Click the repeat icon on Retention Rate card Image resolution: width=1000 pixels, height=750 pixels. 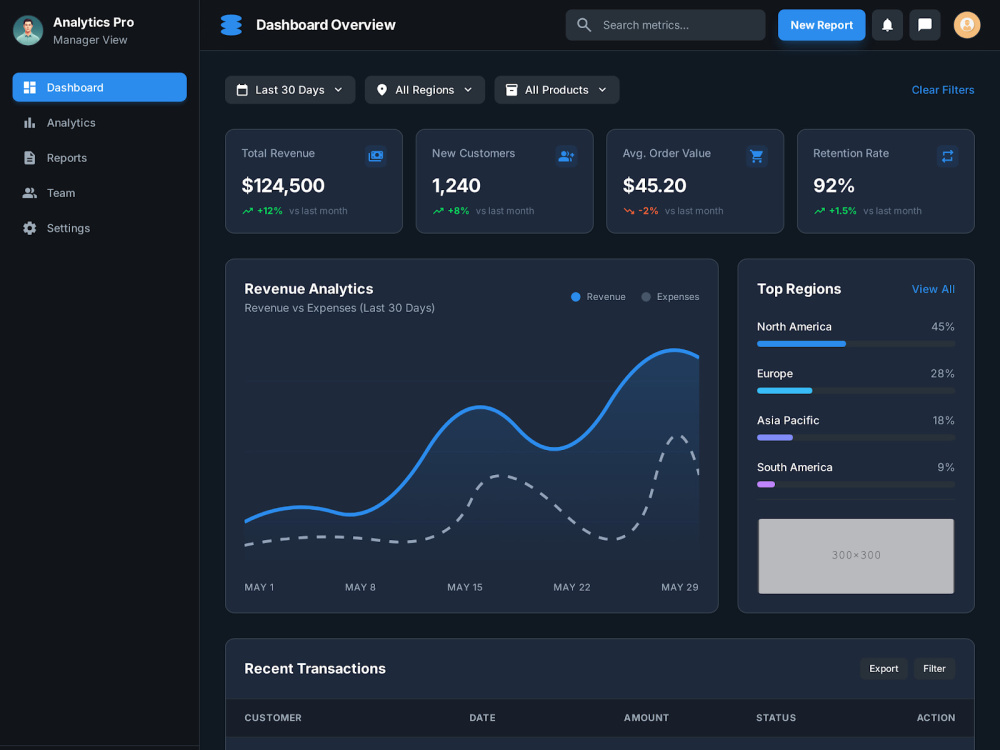947,156
